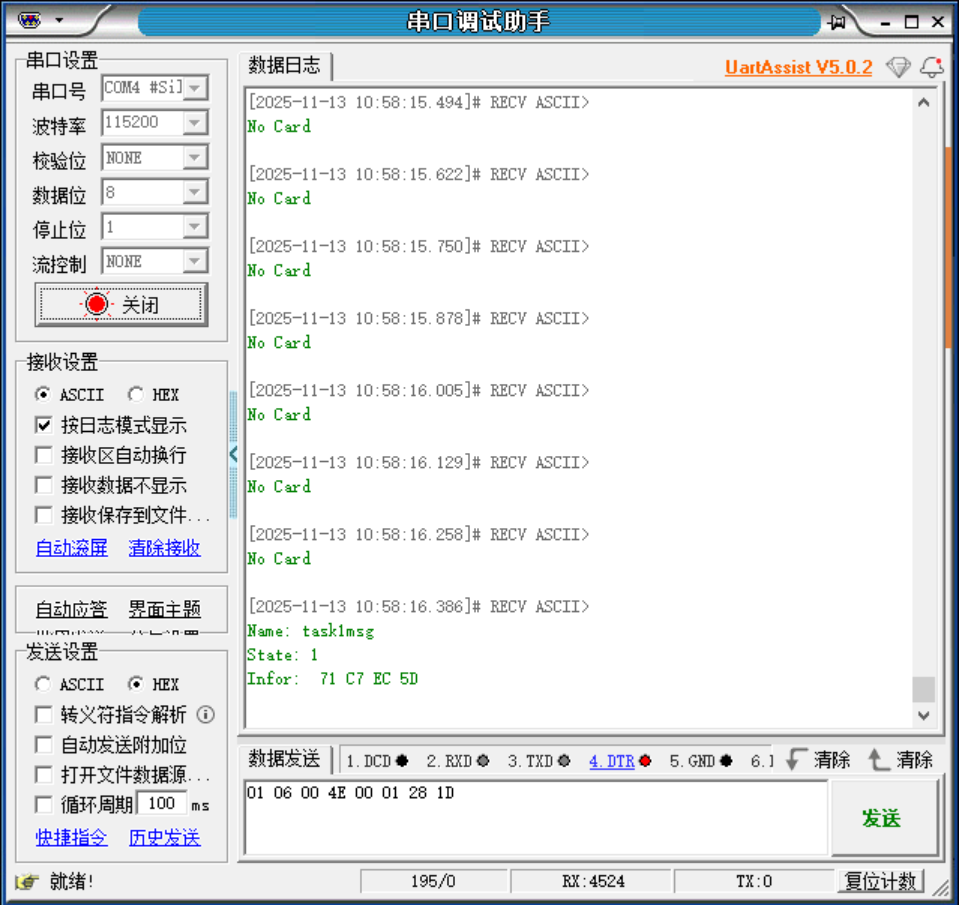Click the clear receive link
This screenshot has height=905, width=959.
[165, 547]
